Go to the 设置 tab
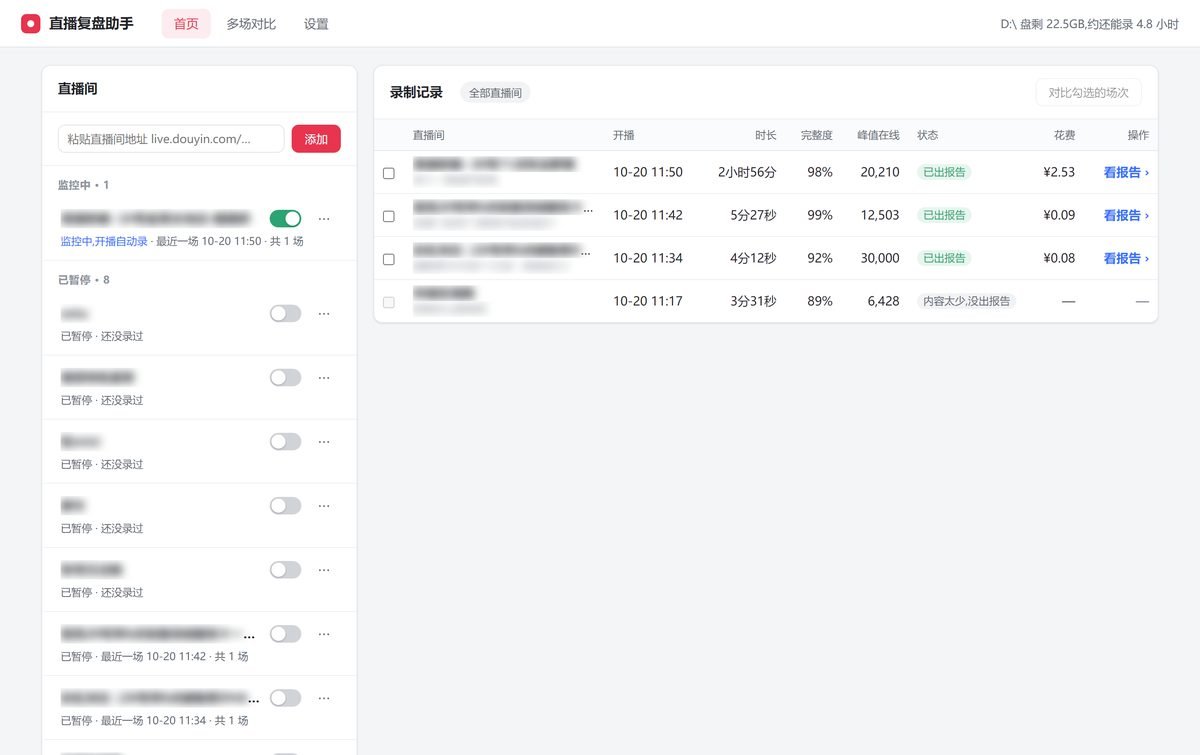This screenshot has width=1200, height=755. 316,24
